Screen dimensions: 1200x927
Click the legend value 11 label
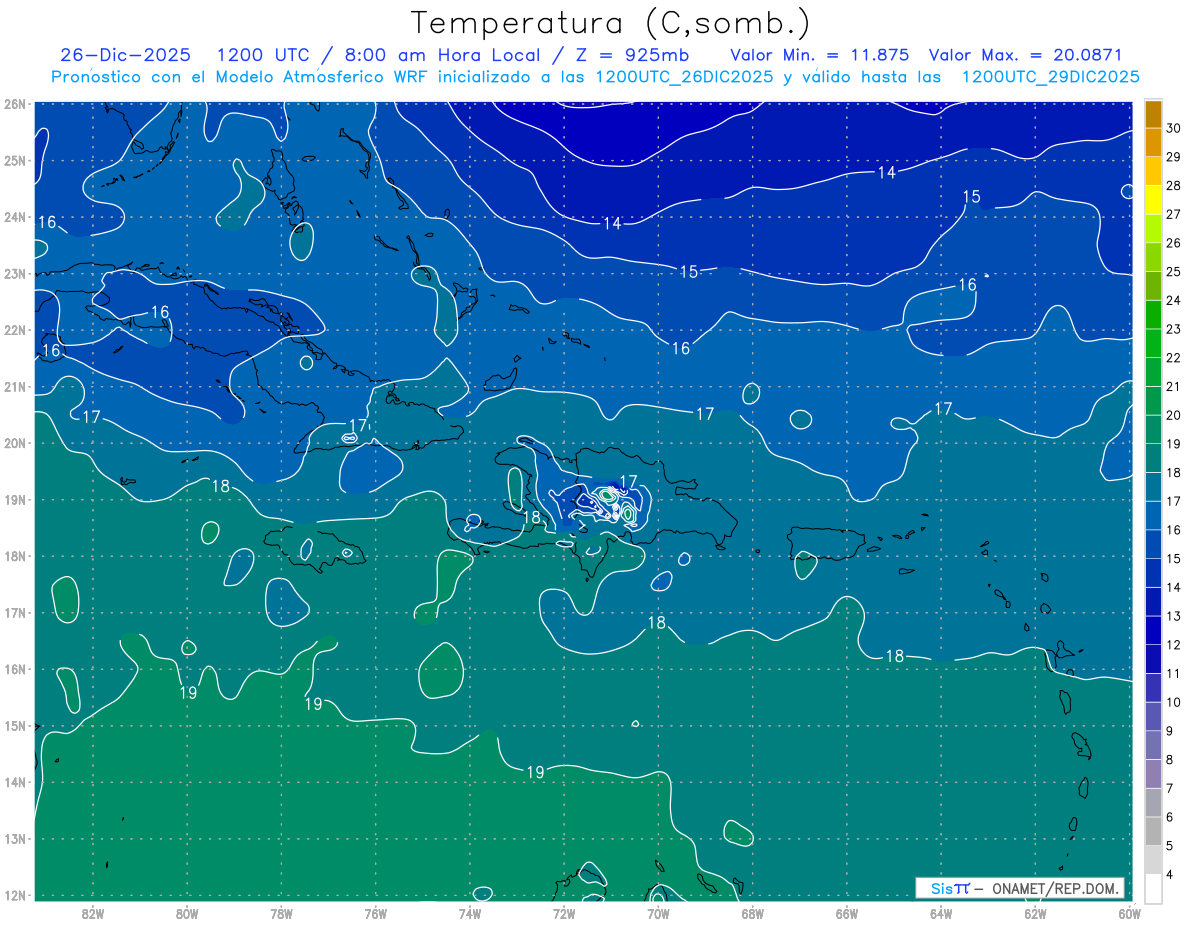tap(1174, 674)
